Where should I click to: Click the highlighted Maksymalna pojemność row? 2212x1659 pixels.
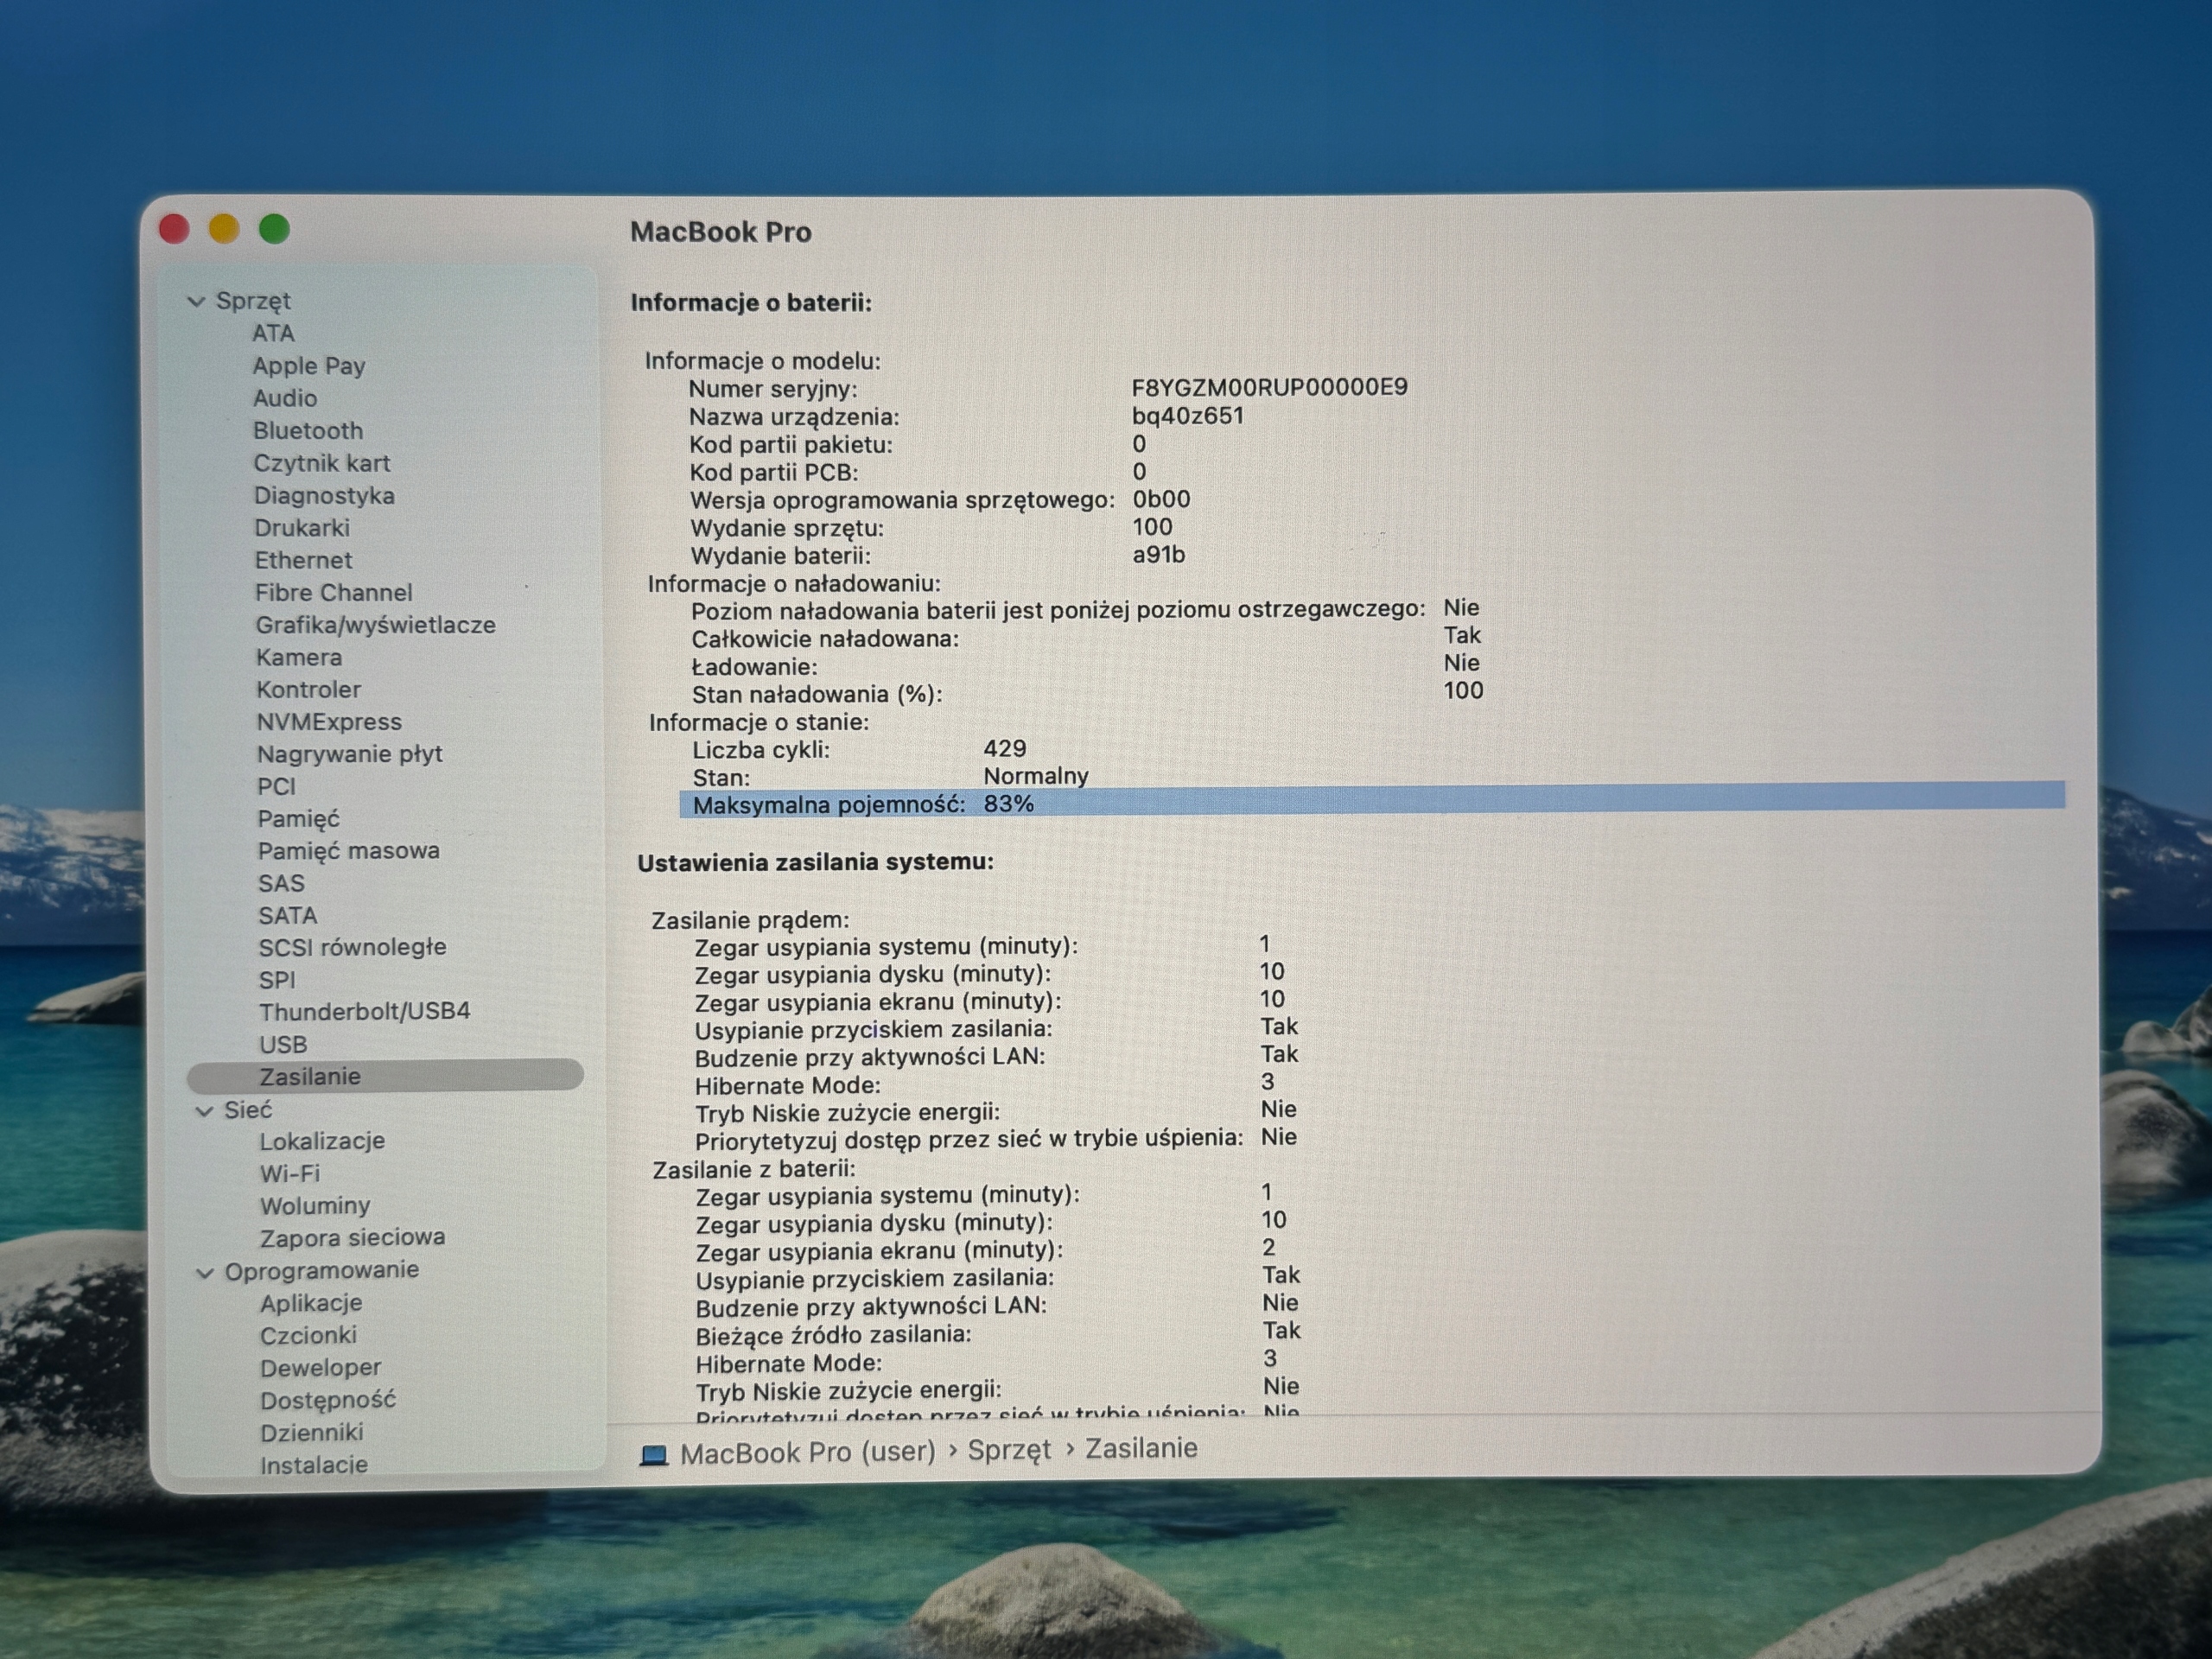1372,800
